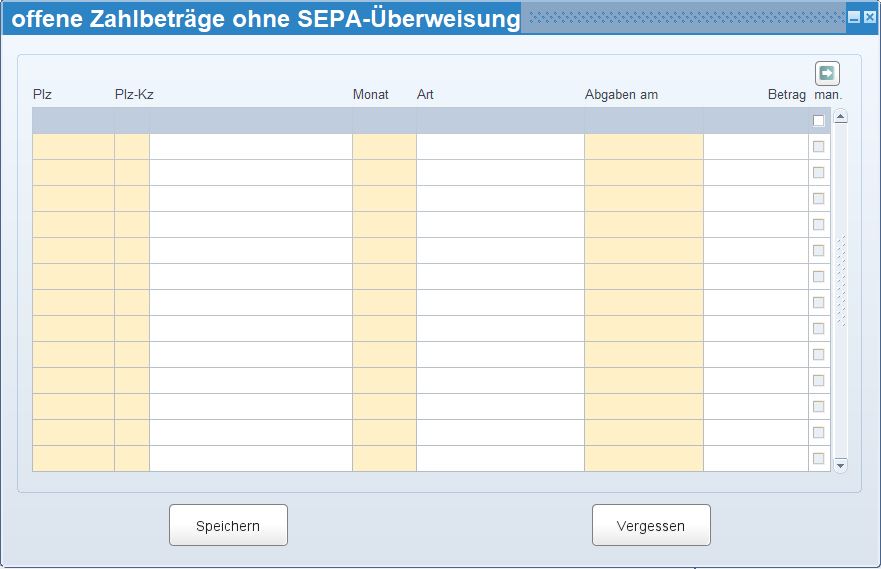Minimize the offene Zahlbeträge window
Screen dimensions: 881x569
pyautogui.click(x=854, y=18)
